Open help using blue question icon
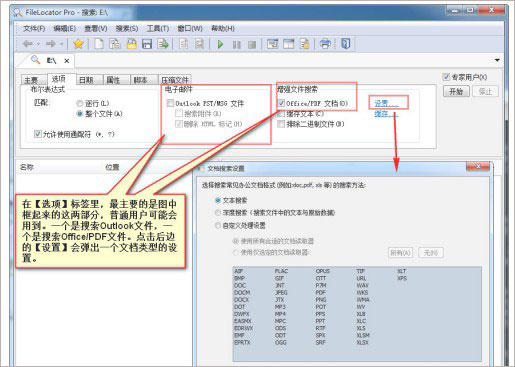 346,44
